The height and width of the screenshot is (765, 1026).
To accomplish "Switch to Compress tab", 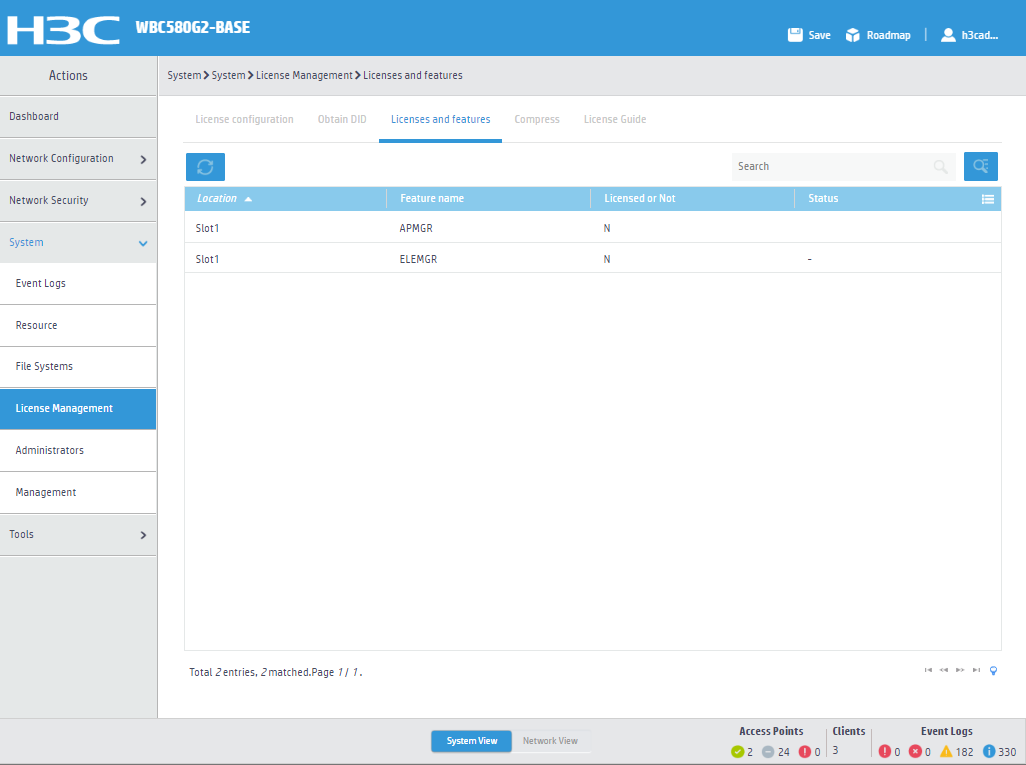I will point(537,119).
